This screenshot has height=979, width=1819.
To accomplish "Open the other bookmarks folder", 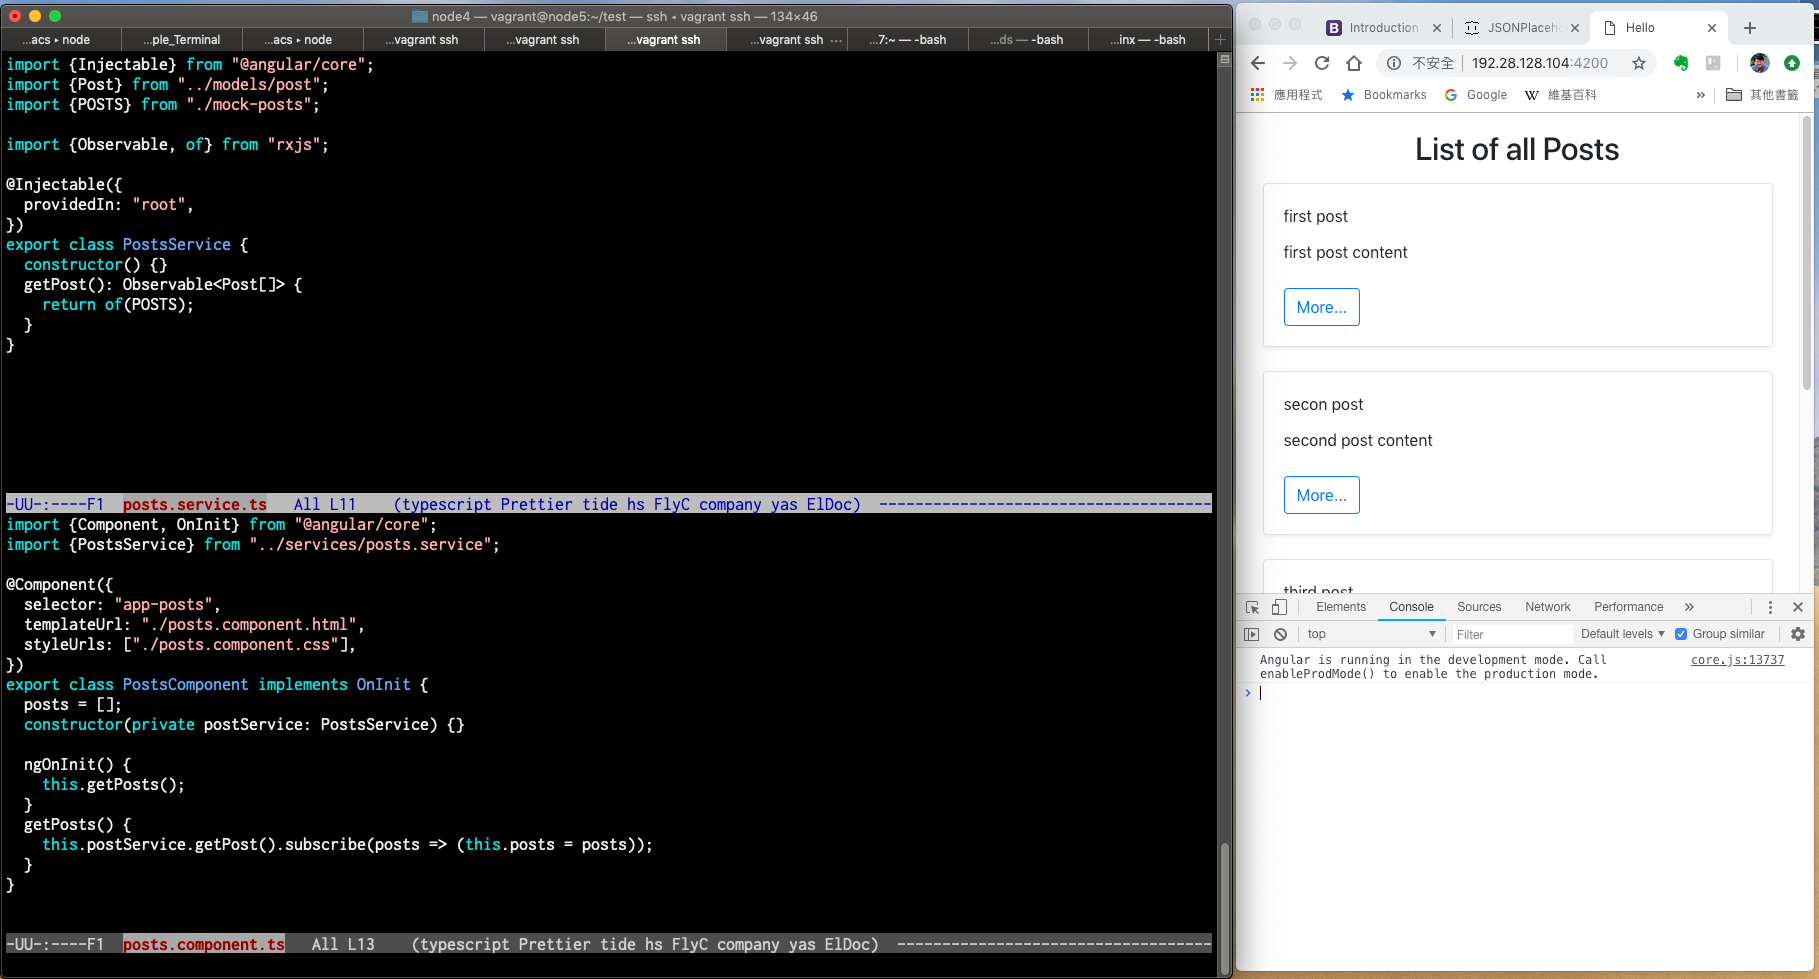I will click(x=1762, y=95).
